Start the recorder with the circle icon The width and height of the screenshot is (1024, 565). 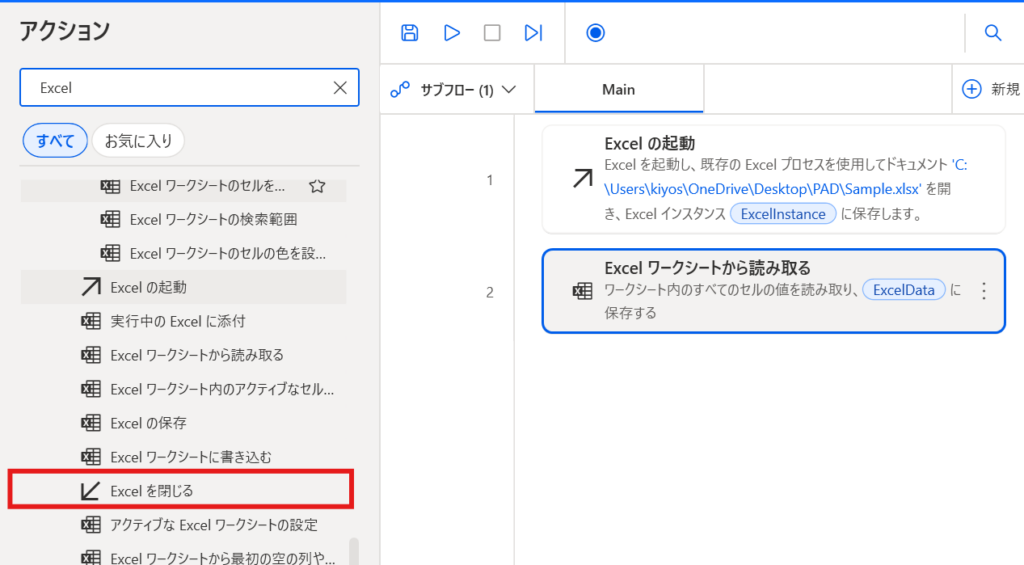point(595,33)
